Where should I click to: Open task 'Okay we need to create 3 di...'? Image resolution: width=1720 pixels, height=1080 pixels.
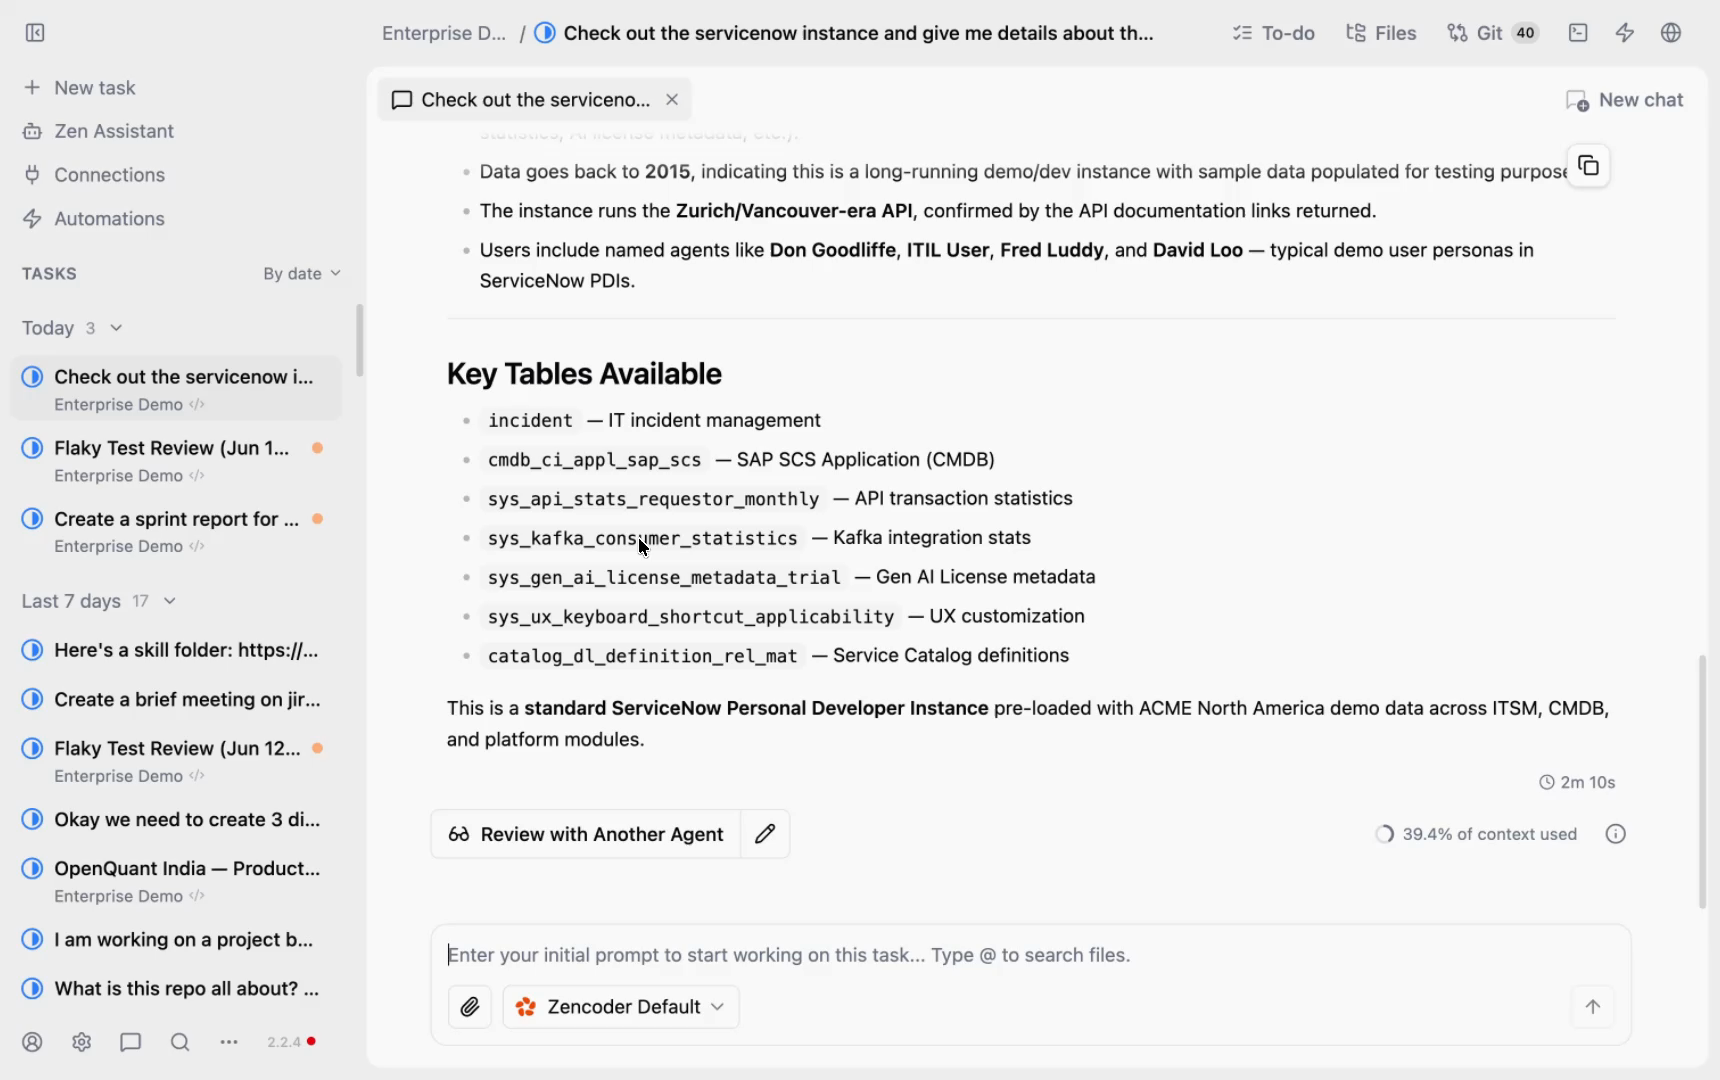tap(176, 819)
